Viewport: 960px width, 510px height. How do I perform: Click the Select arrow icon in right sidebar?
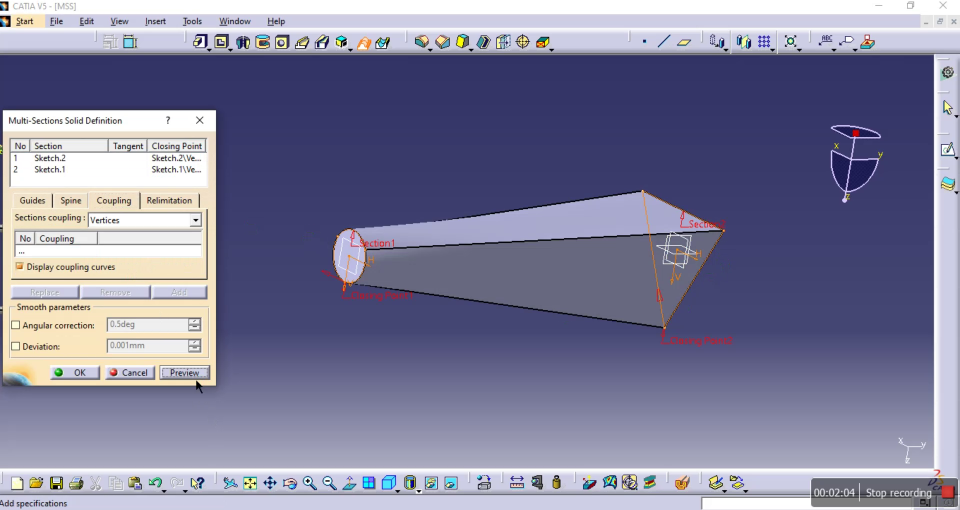pyautogui.click(x=948, y=108)
